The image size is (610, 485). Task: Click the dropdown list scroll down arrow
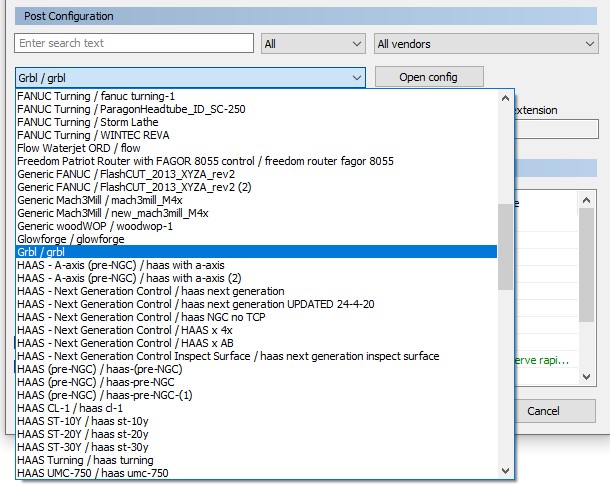(x=505, y=471)
